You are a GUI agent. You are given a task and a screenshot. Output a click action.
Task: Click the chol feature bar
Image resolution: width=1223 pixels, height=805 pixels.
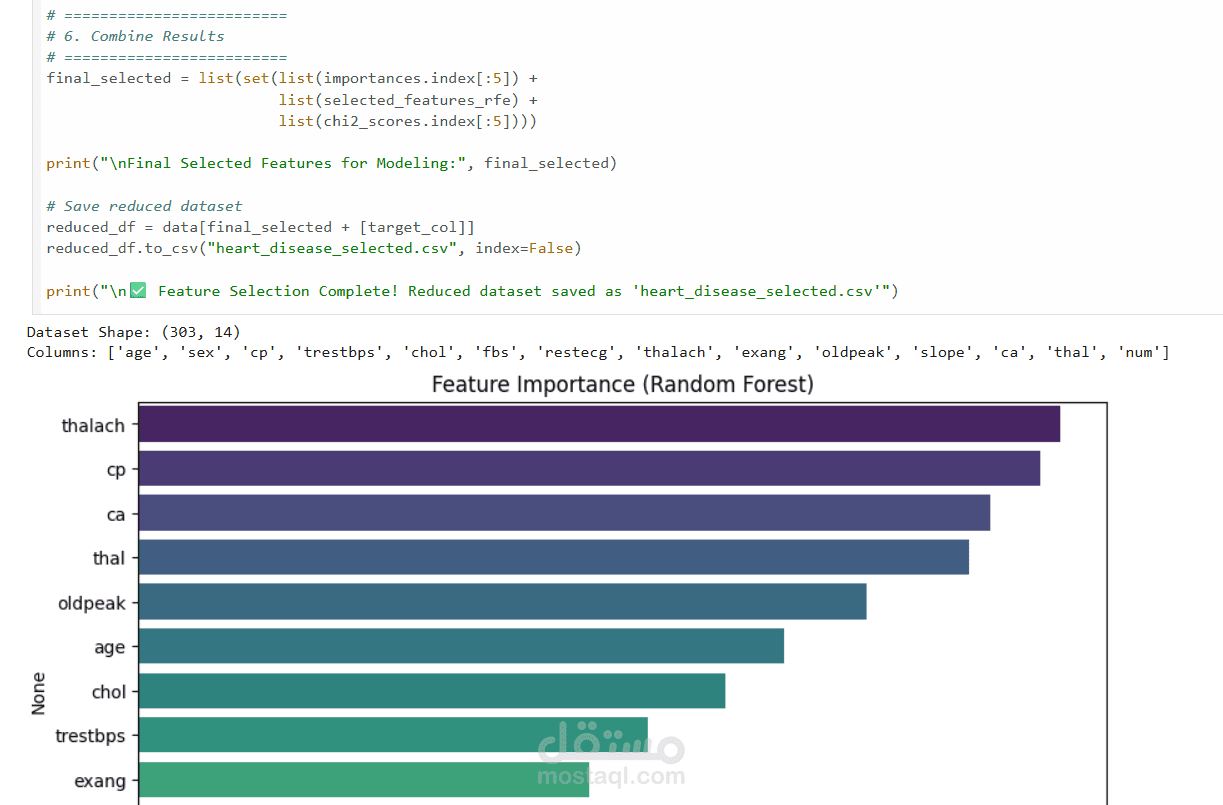point(431,691)
